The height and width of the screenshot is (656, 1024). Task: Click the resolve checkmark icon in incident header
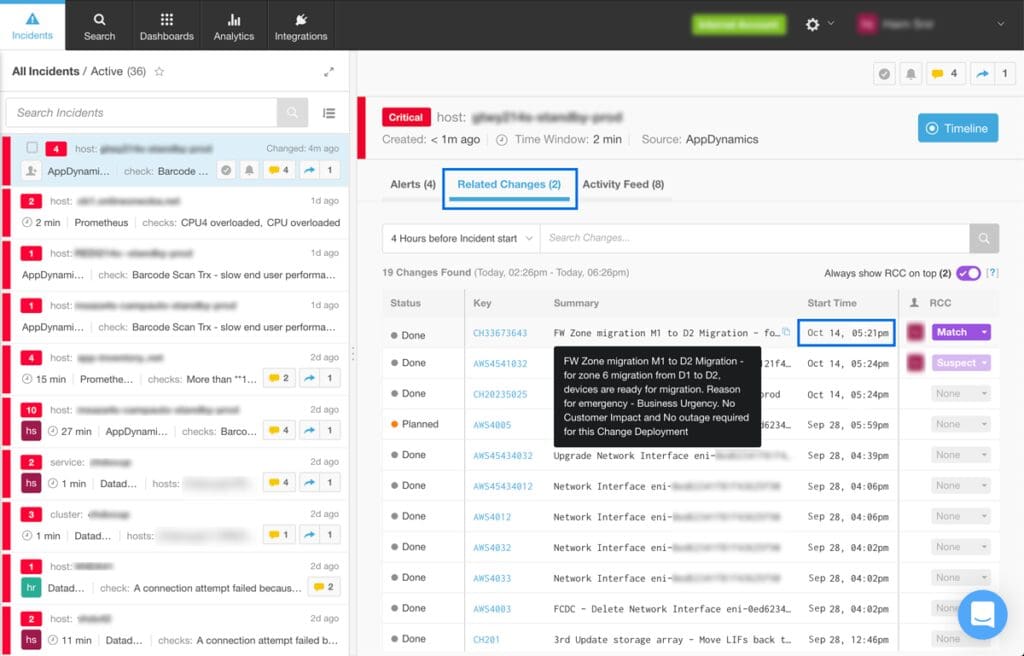click(884, 74)
